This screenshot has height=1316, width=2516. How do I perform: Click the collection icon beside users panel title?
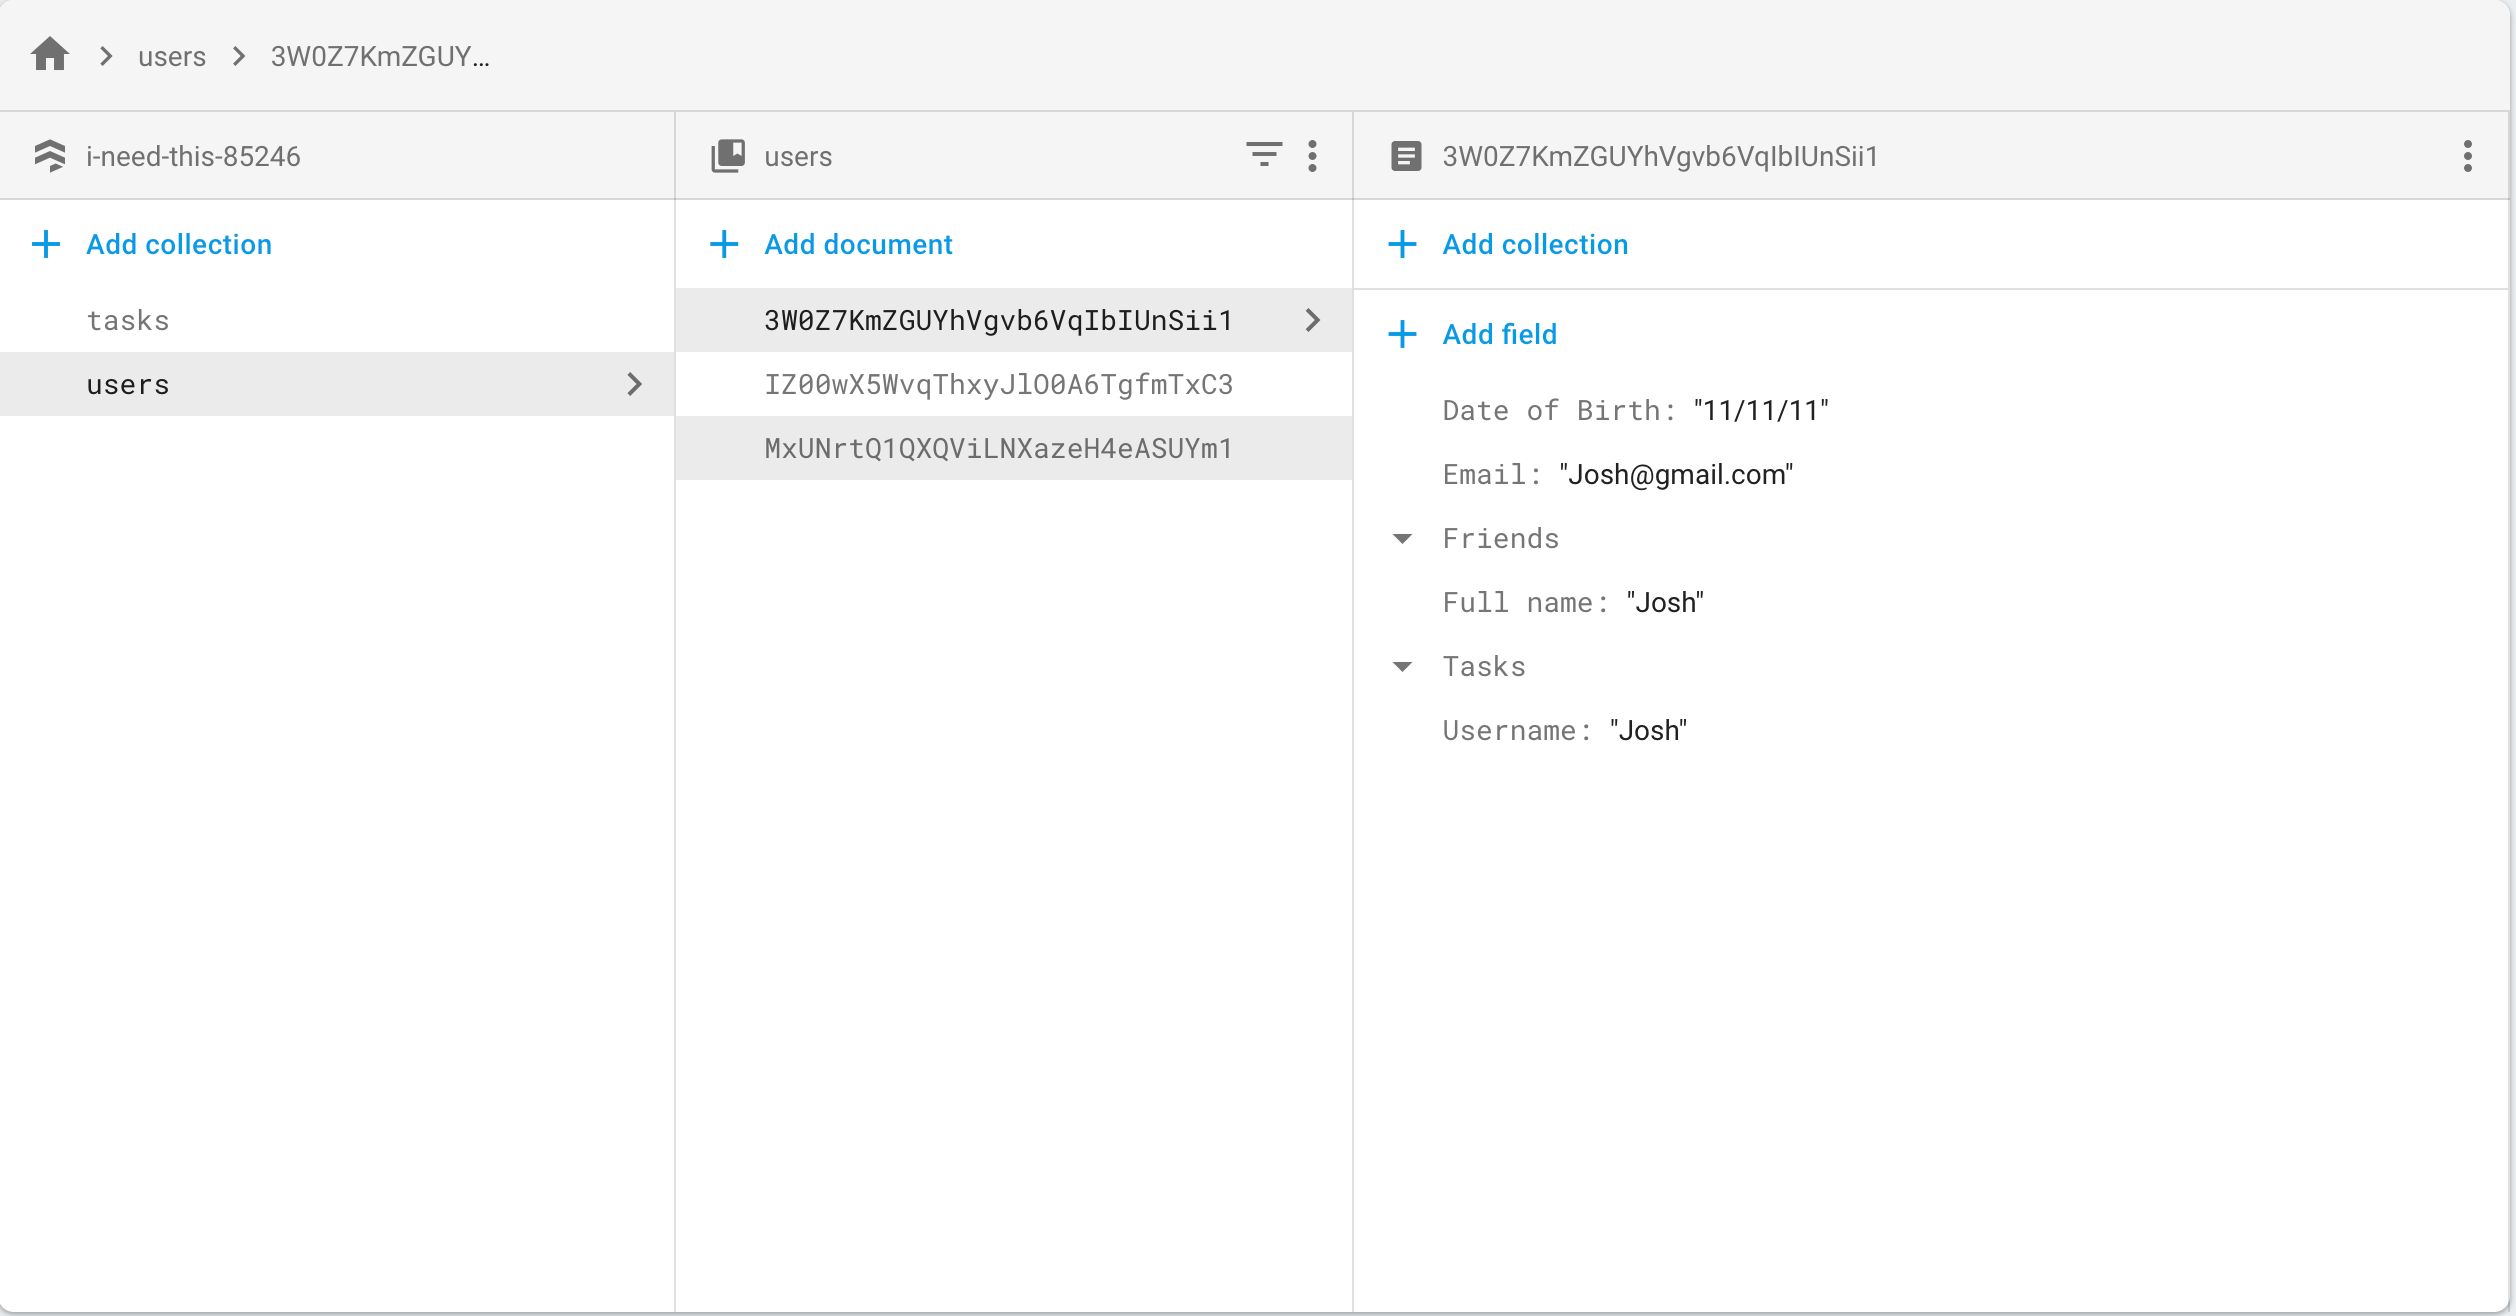point(727,155)
